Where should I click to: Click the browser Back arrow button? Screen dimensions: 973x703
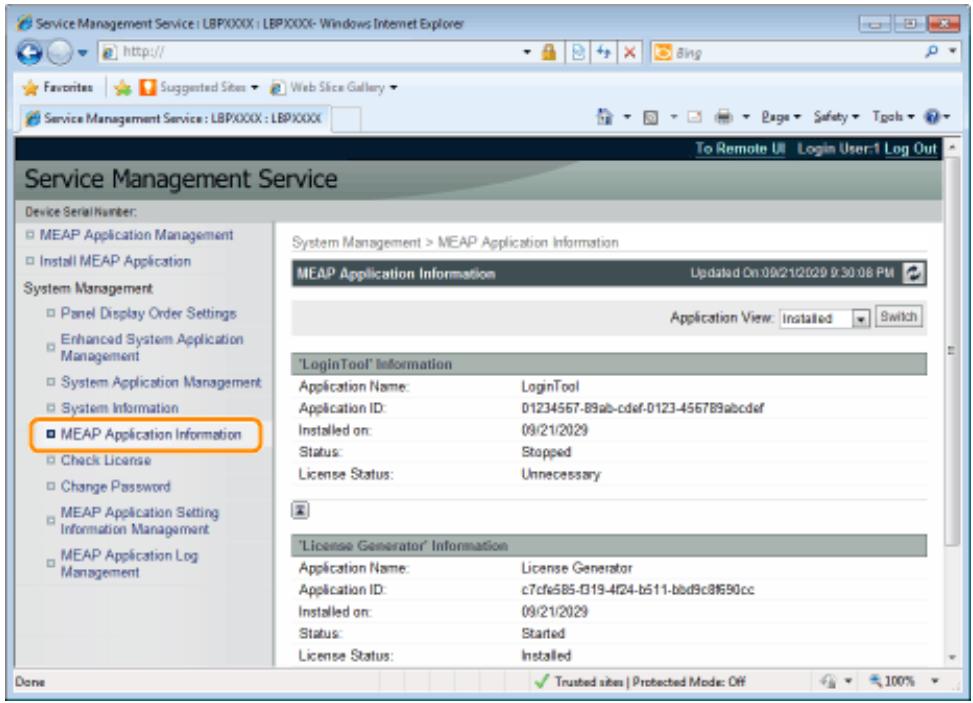click(29, 53)
